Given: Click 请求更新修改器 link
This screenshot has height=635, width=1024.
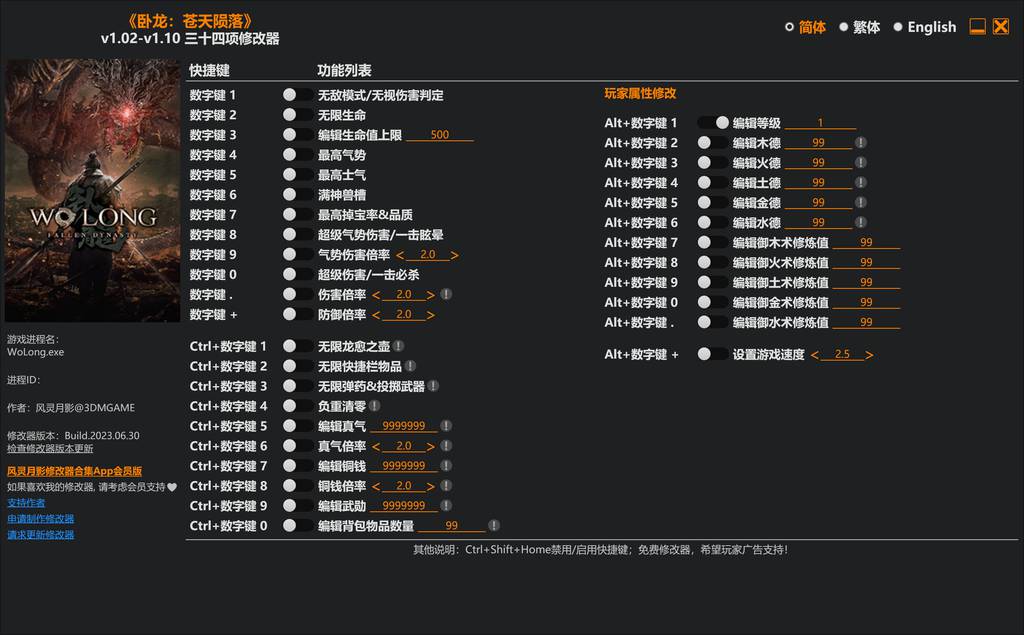Looking at the screenshot, I should [x=40, y=534].
